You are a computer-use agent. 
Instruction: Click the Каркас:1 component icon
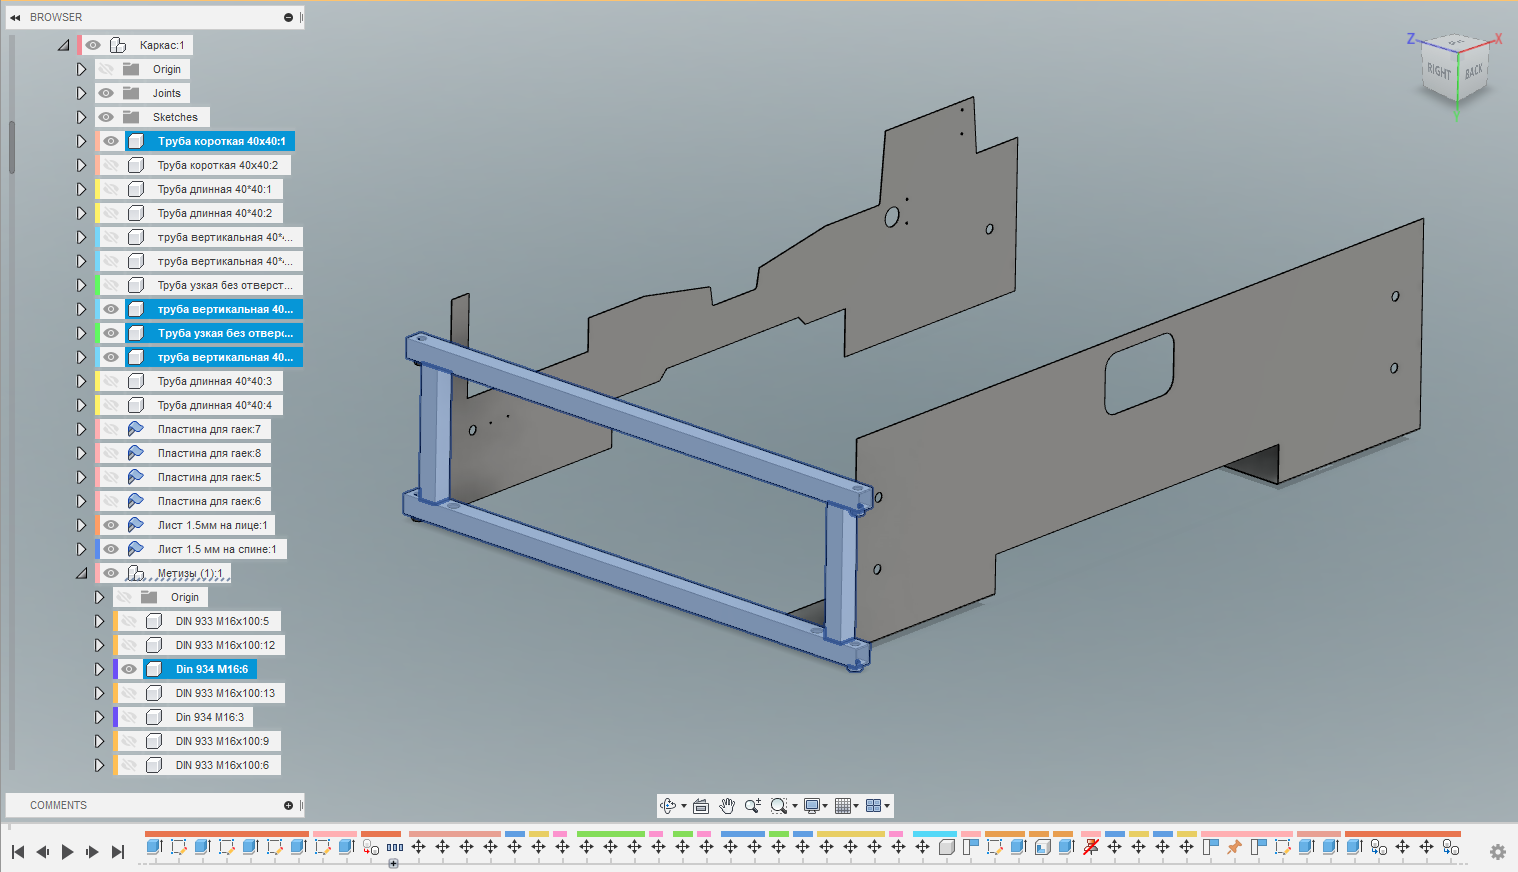point(118,45)
